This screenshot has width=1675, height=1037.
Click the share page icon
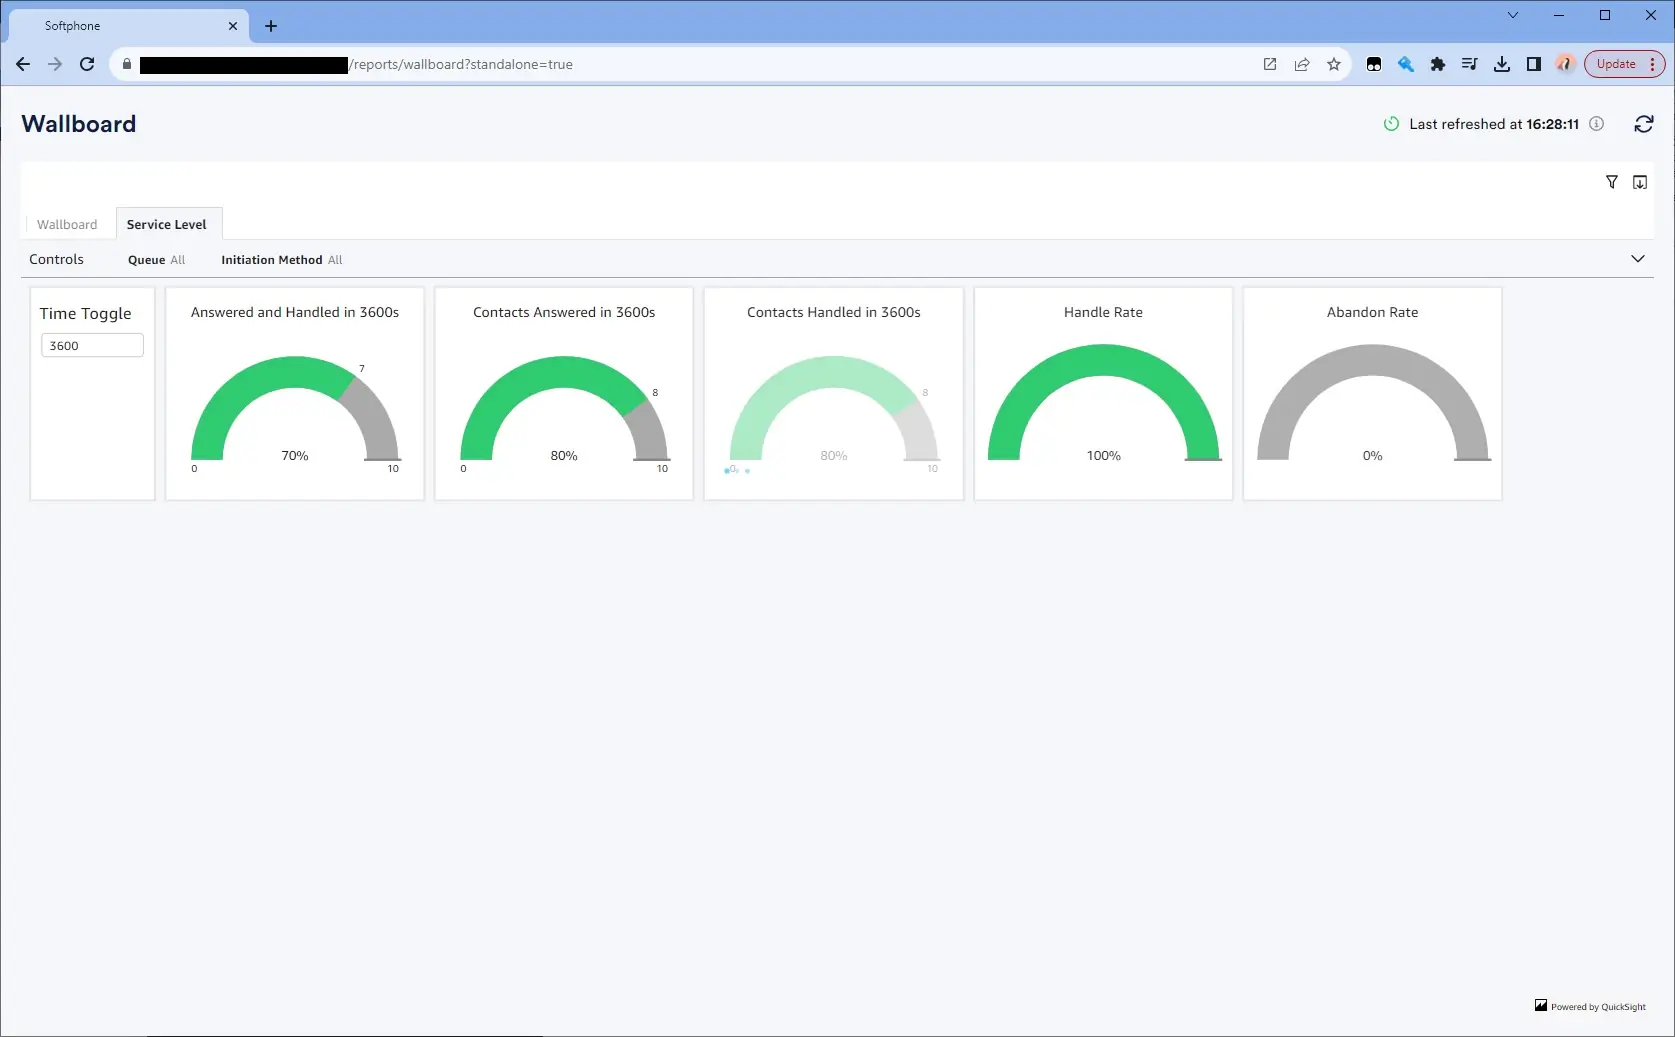click(1301, 64)
